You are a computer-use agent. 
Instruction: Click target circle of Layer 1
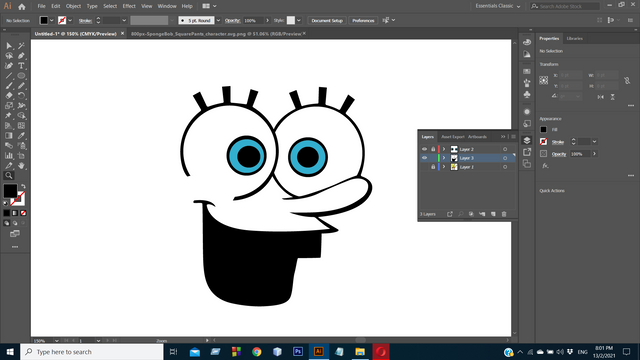(x=505, y=167)
